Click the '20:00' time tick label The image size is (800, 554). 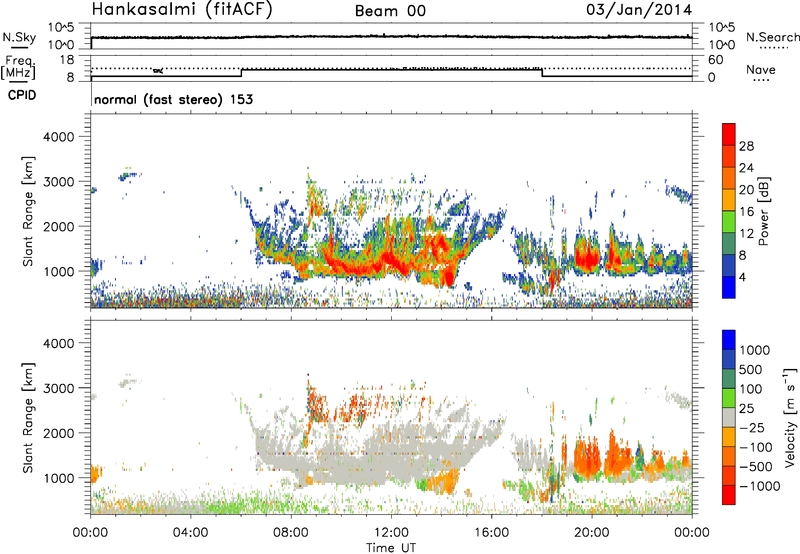coord(592,532)
